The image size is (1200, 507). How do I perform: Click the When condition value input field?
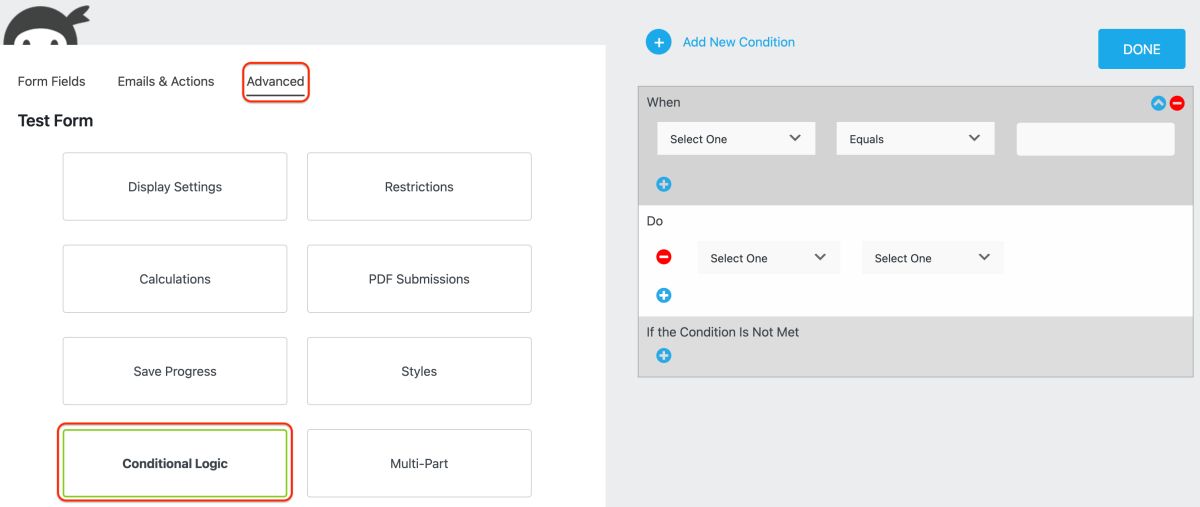(1095, 139)
